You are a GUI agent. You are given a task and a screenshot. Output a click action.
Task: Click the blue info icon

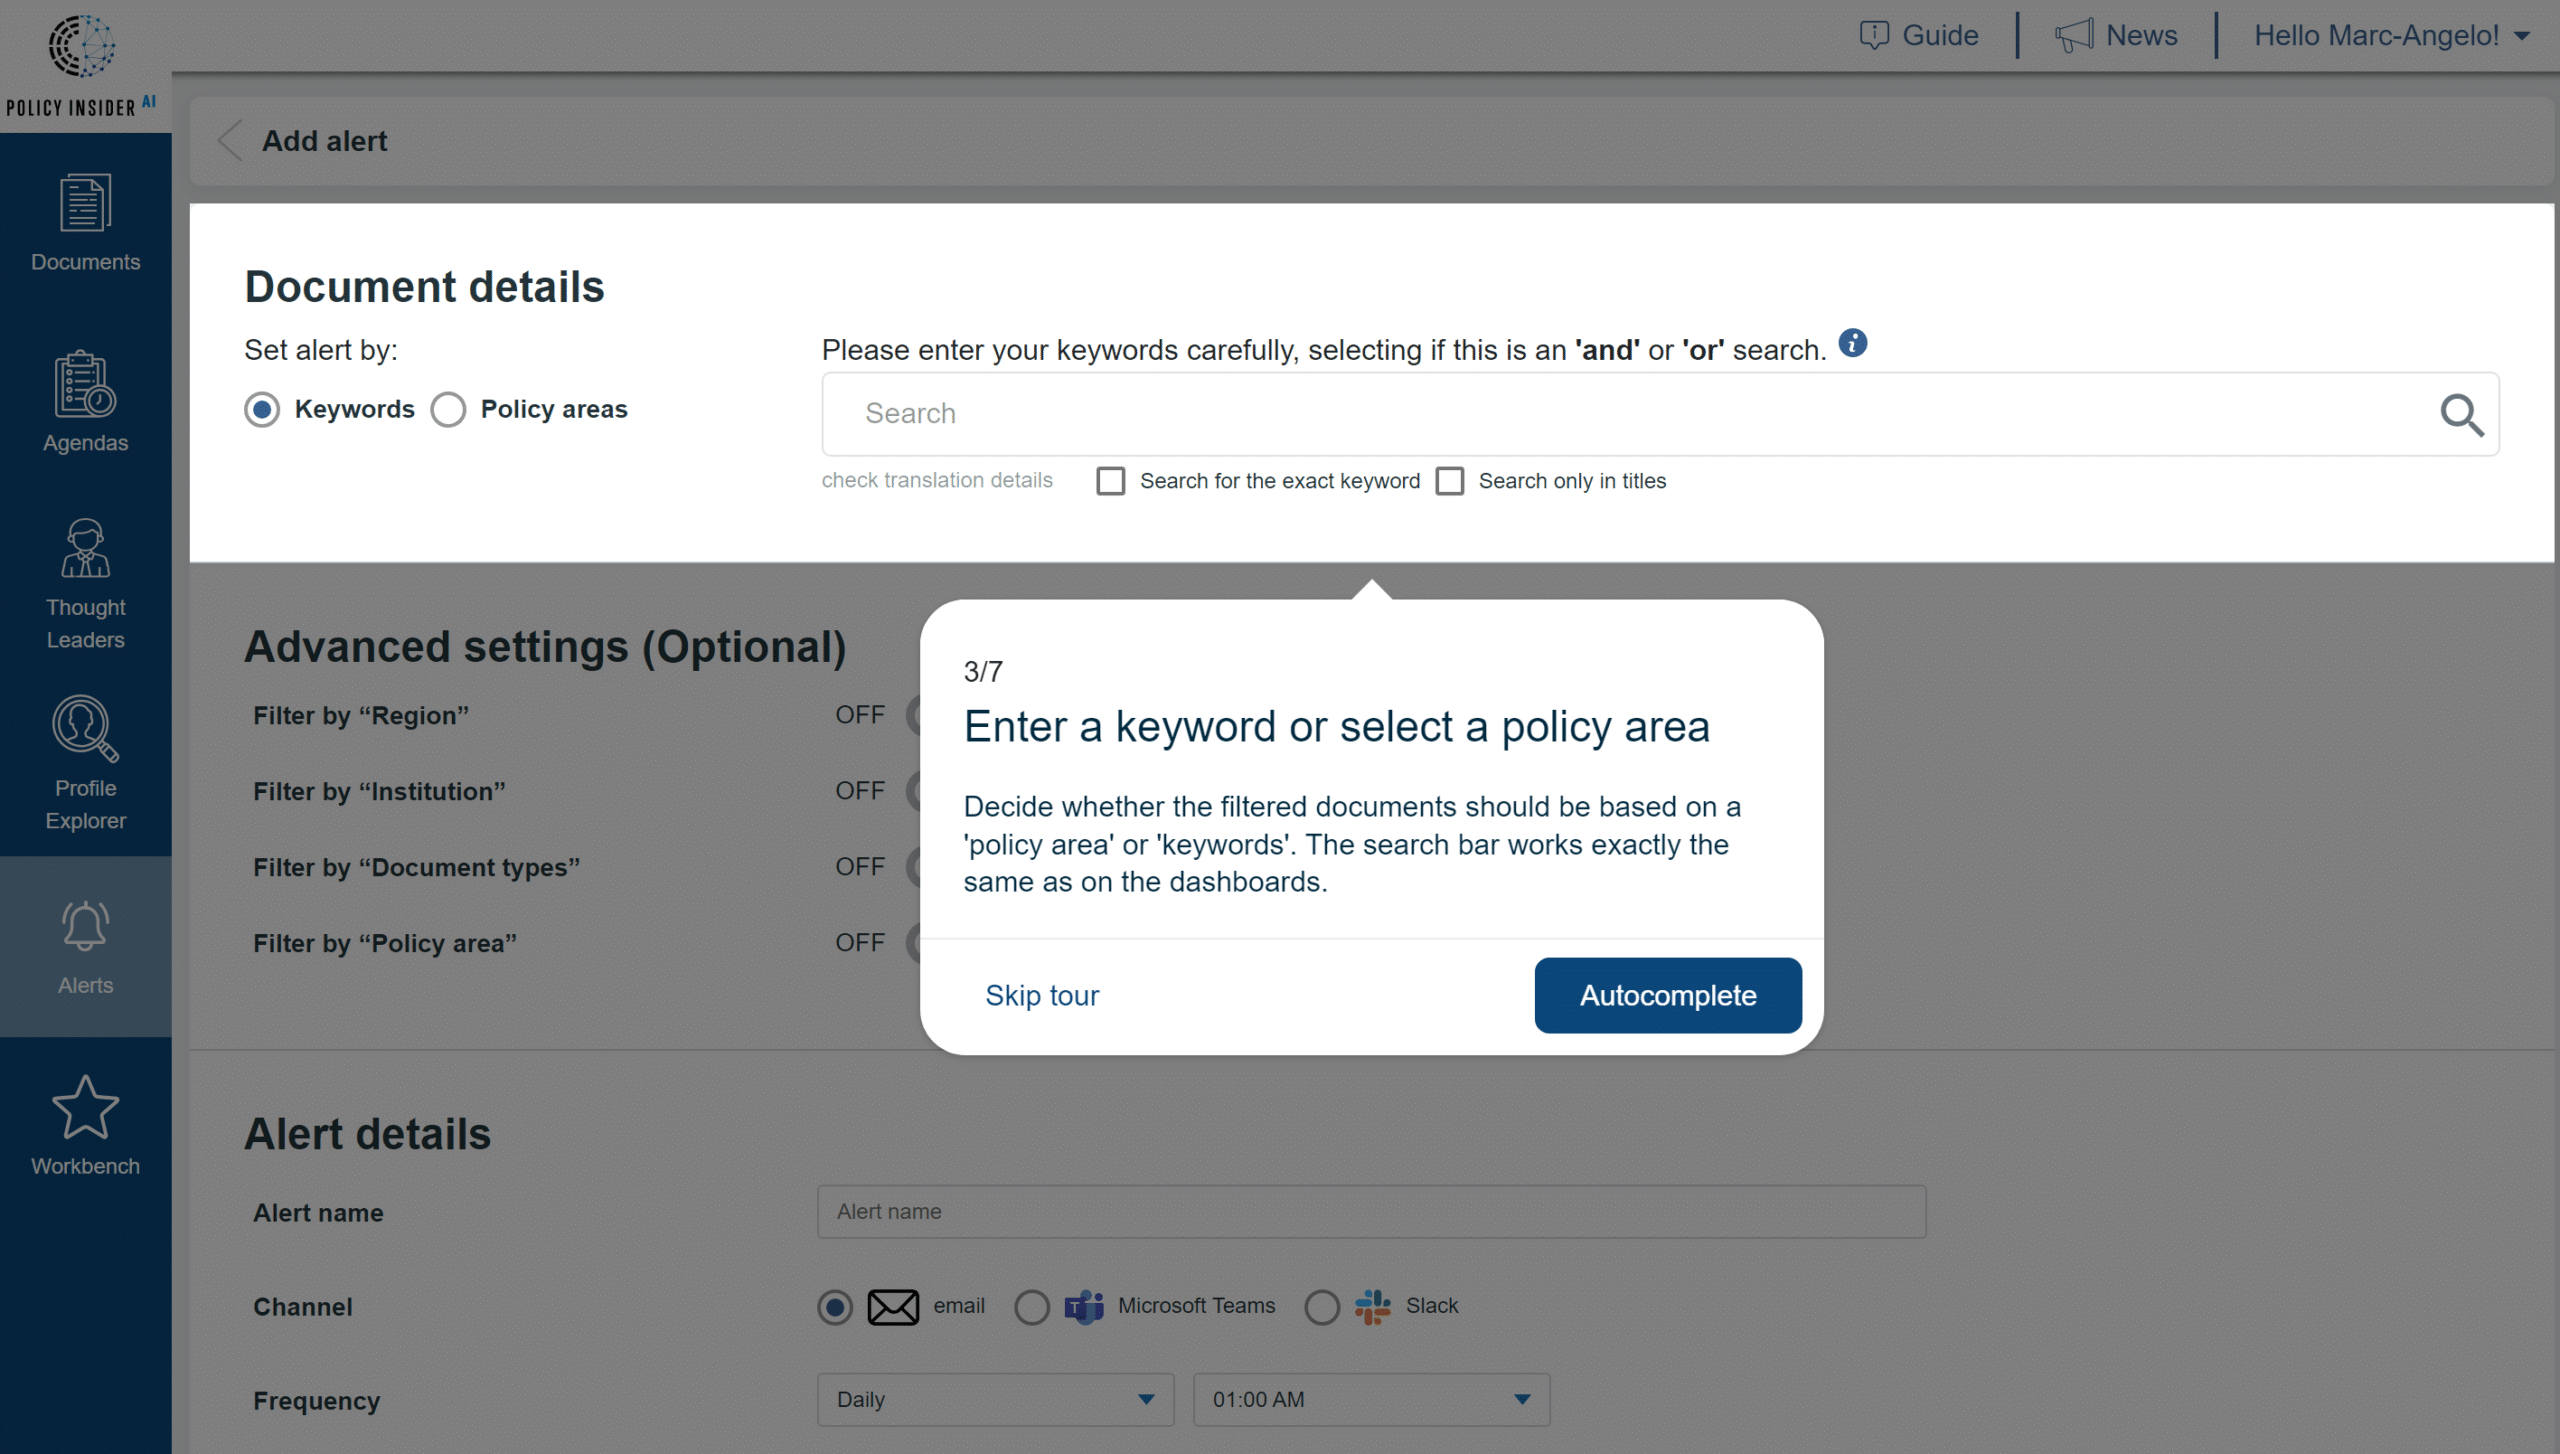pos(1853,343)
